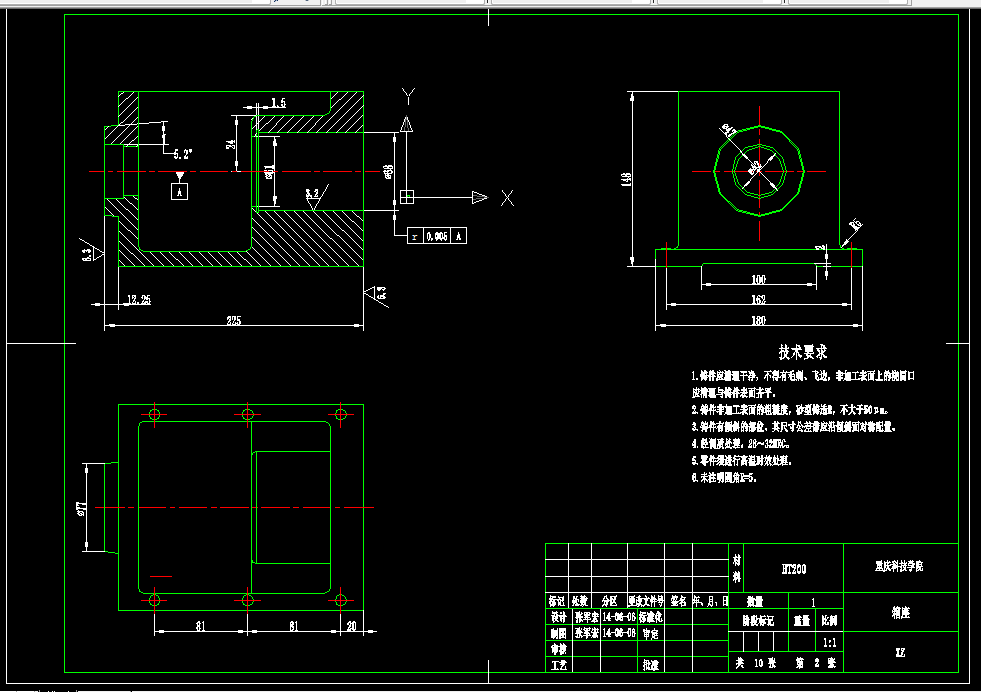The width and height of the screenshot is (981, 692).
Task: Select the 1.5 dimension text
Action: pyautogui.click(x=278, y=103)
